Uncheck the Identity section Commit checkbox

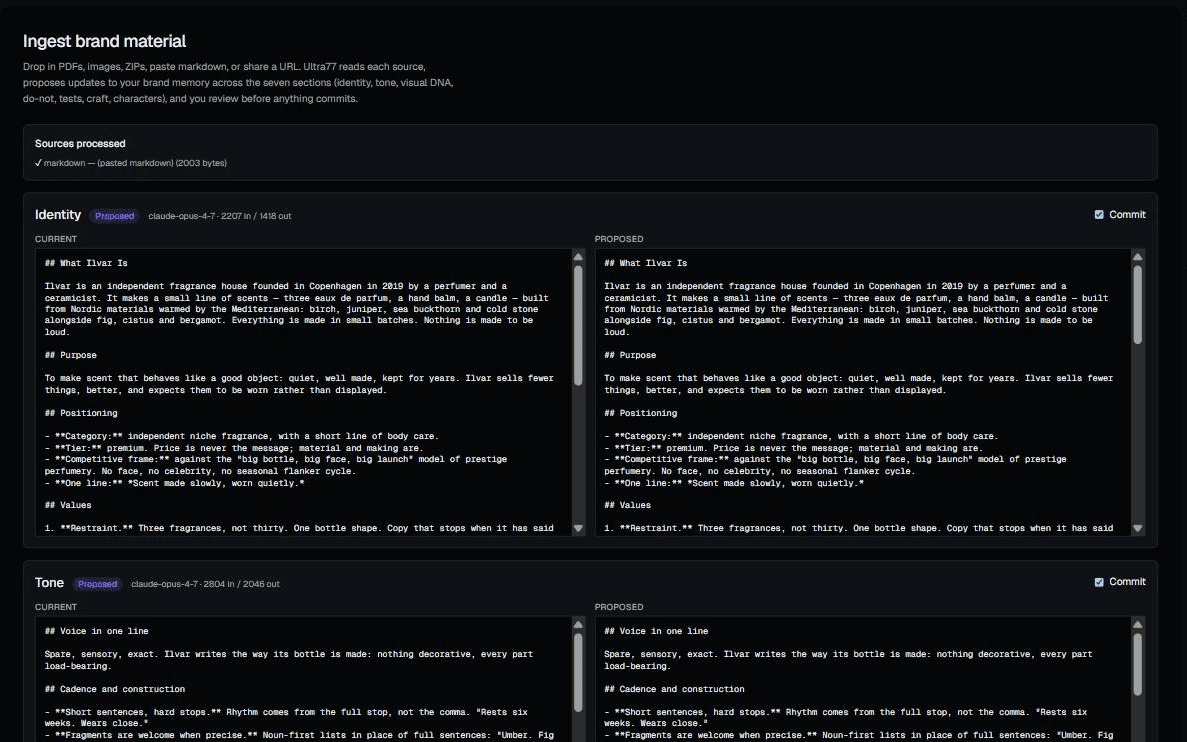click(1098, 215)
